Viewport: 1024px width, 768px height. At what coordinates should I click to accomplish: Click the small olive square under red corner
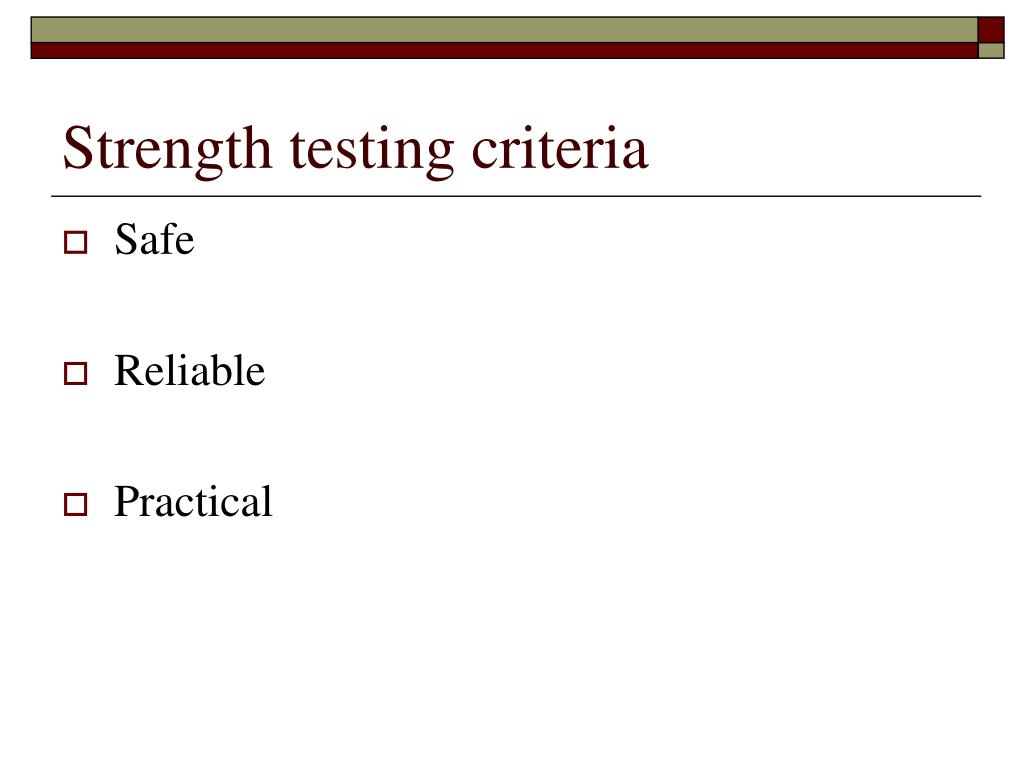click(991, 51)
